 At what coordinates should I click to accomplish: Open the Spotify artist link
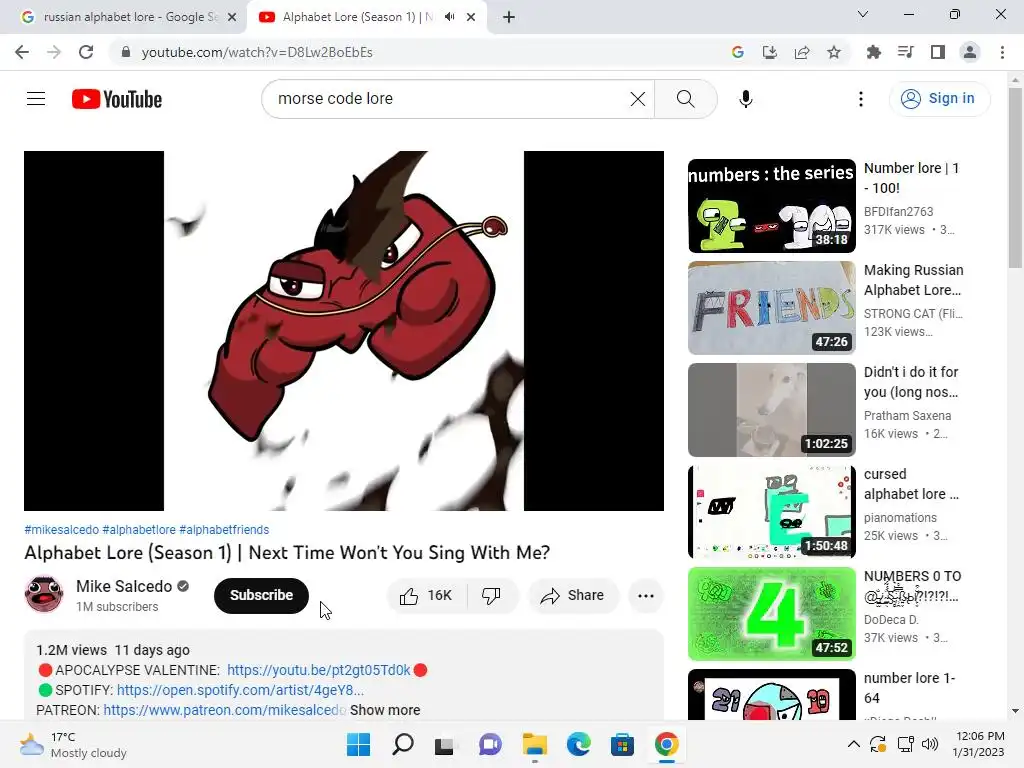click(240, 690)
